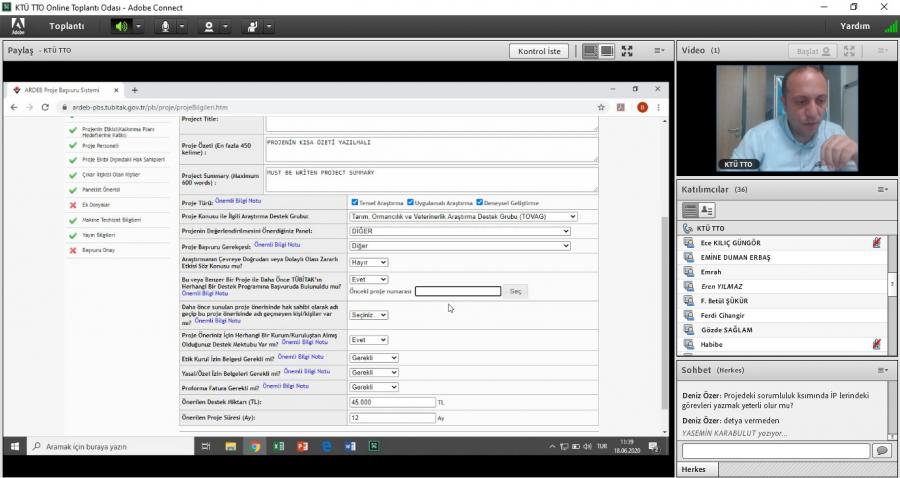
Task: Uncheck the Temel Araştırma checkbox
Action: click(355, 202)
